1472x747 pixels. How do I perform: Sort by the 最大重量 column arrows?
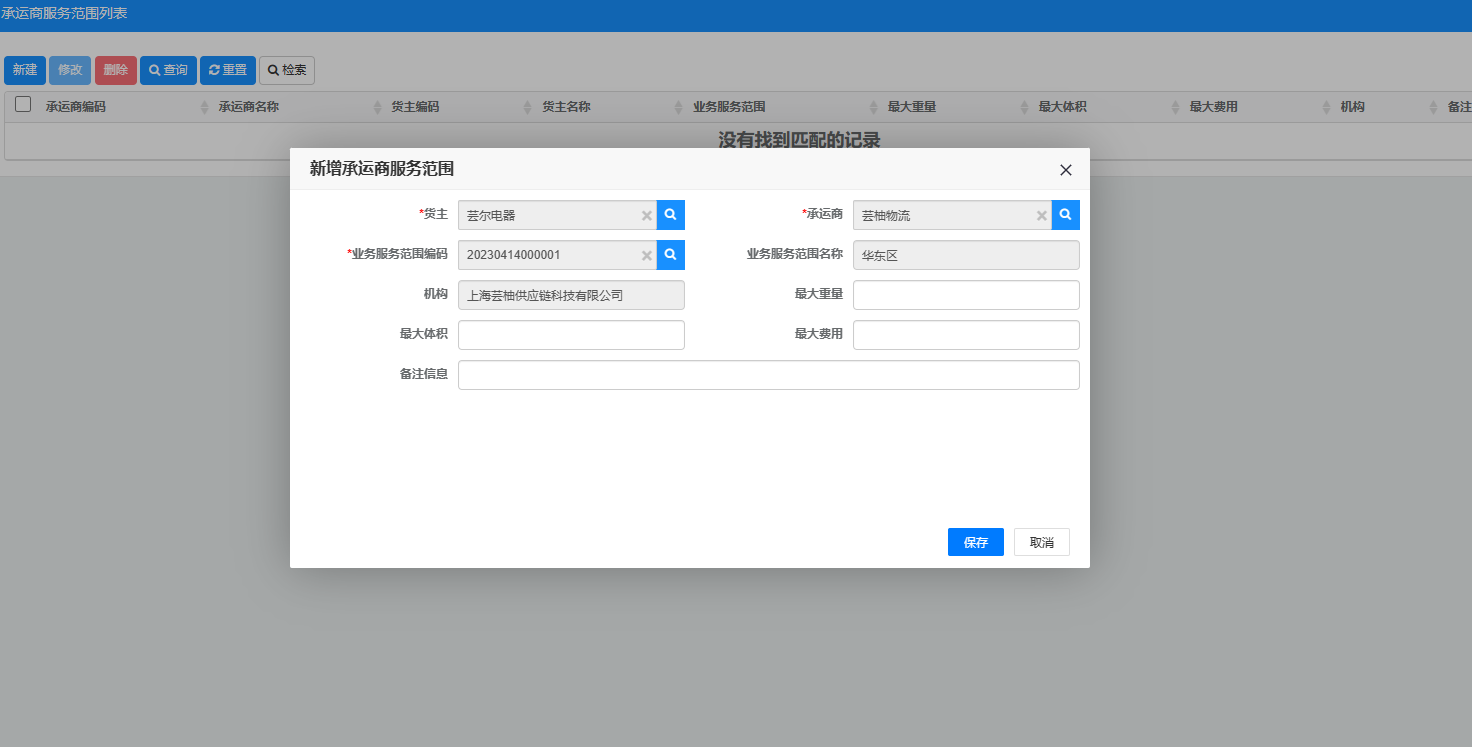[x=1025, y=107]
